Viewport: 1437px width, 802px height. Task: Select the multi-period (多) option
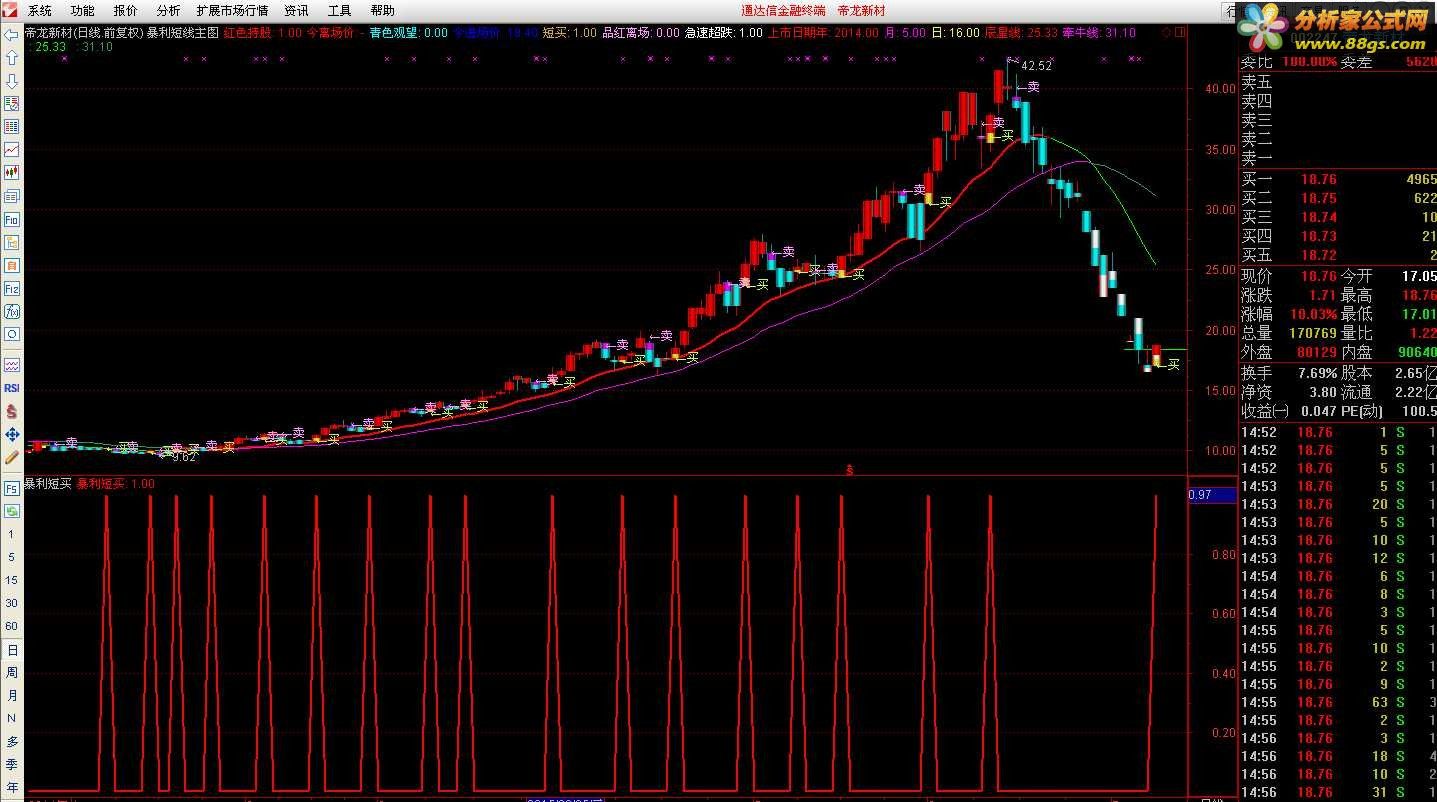coord(12,741)
